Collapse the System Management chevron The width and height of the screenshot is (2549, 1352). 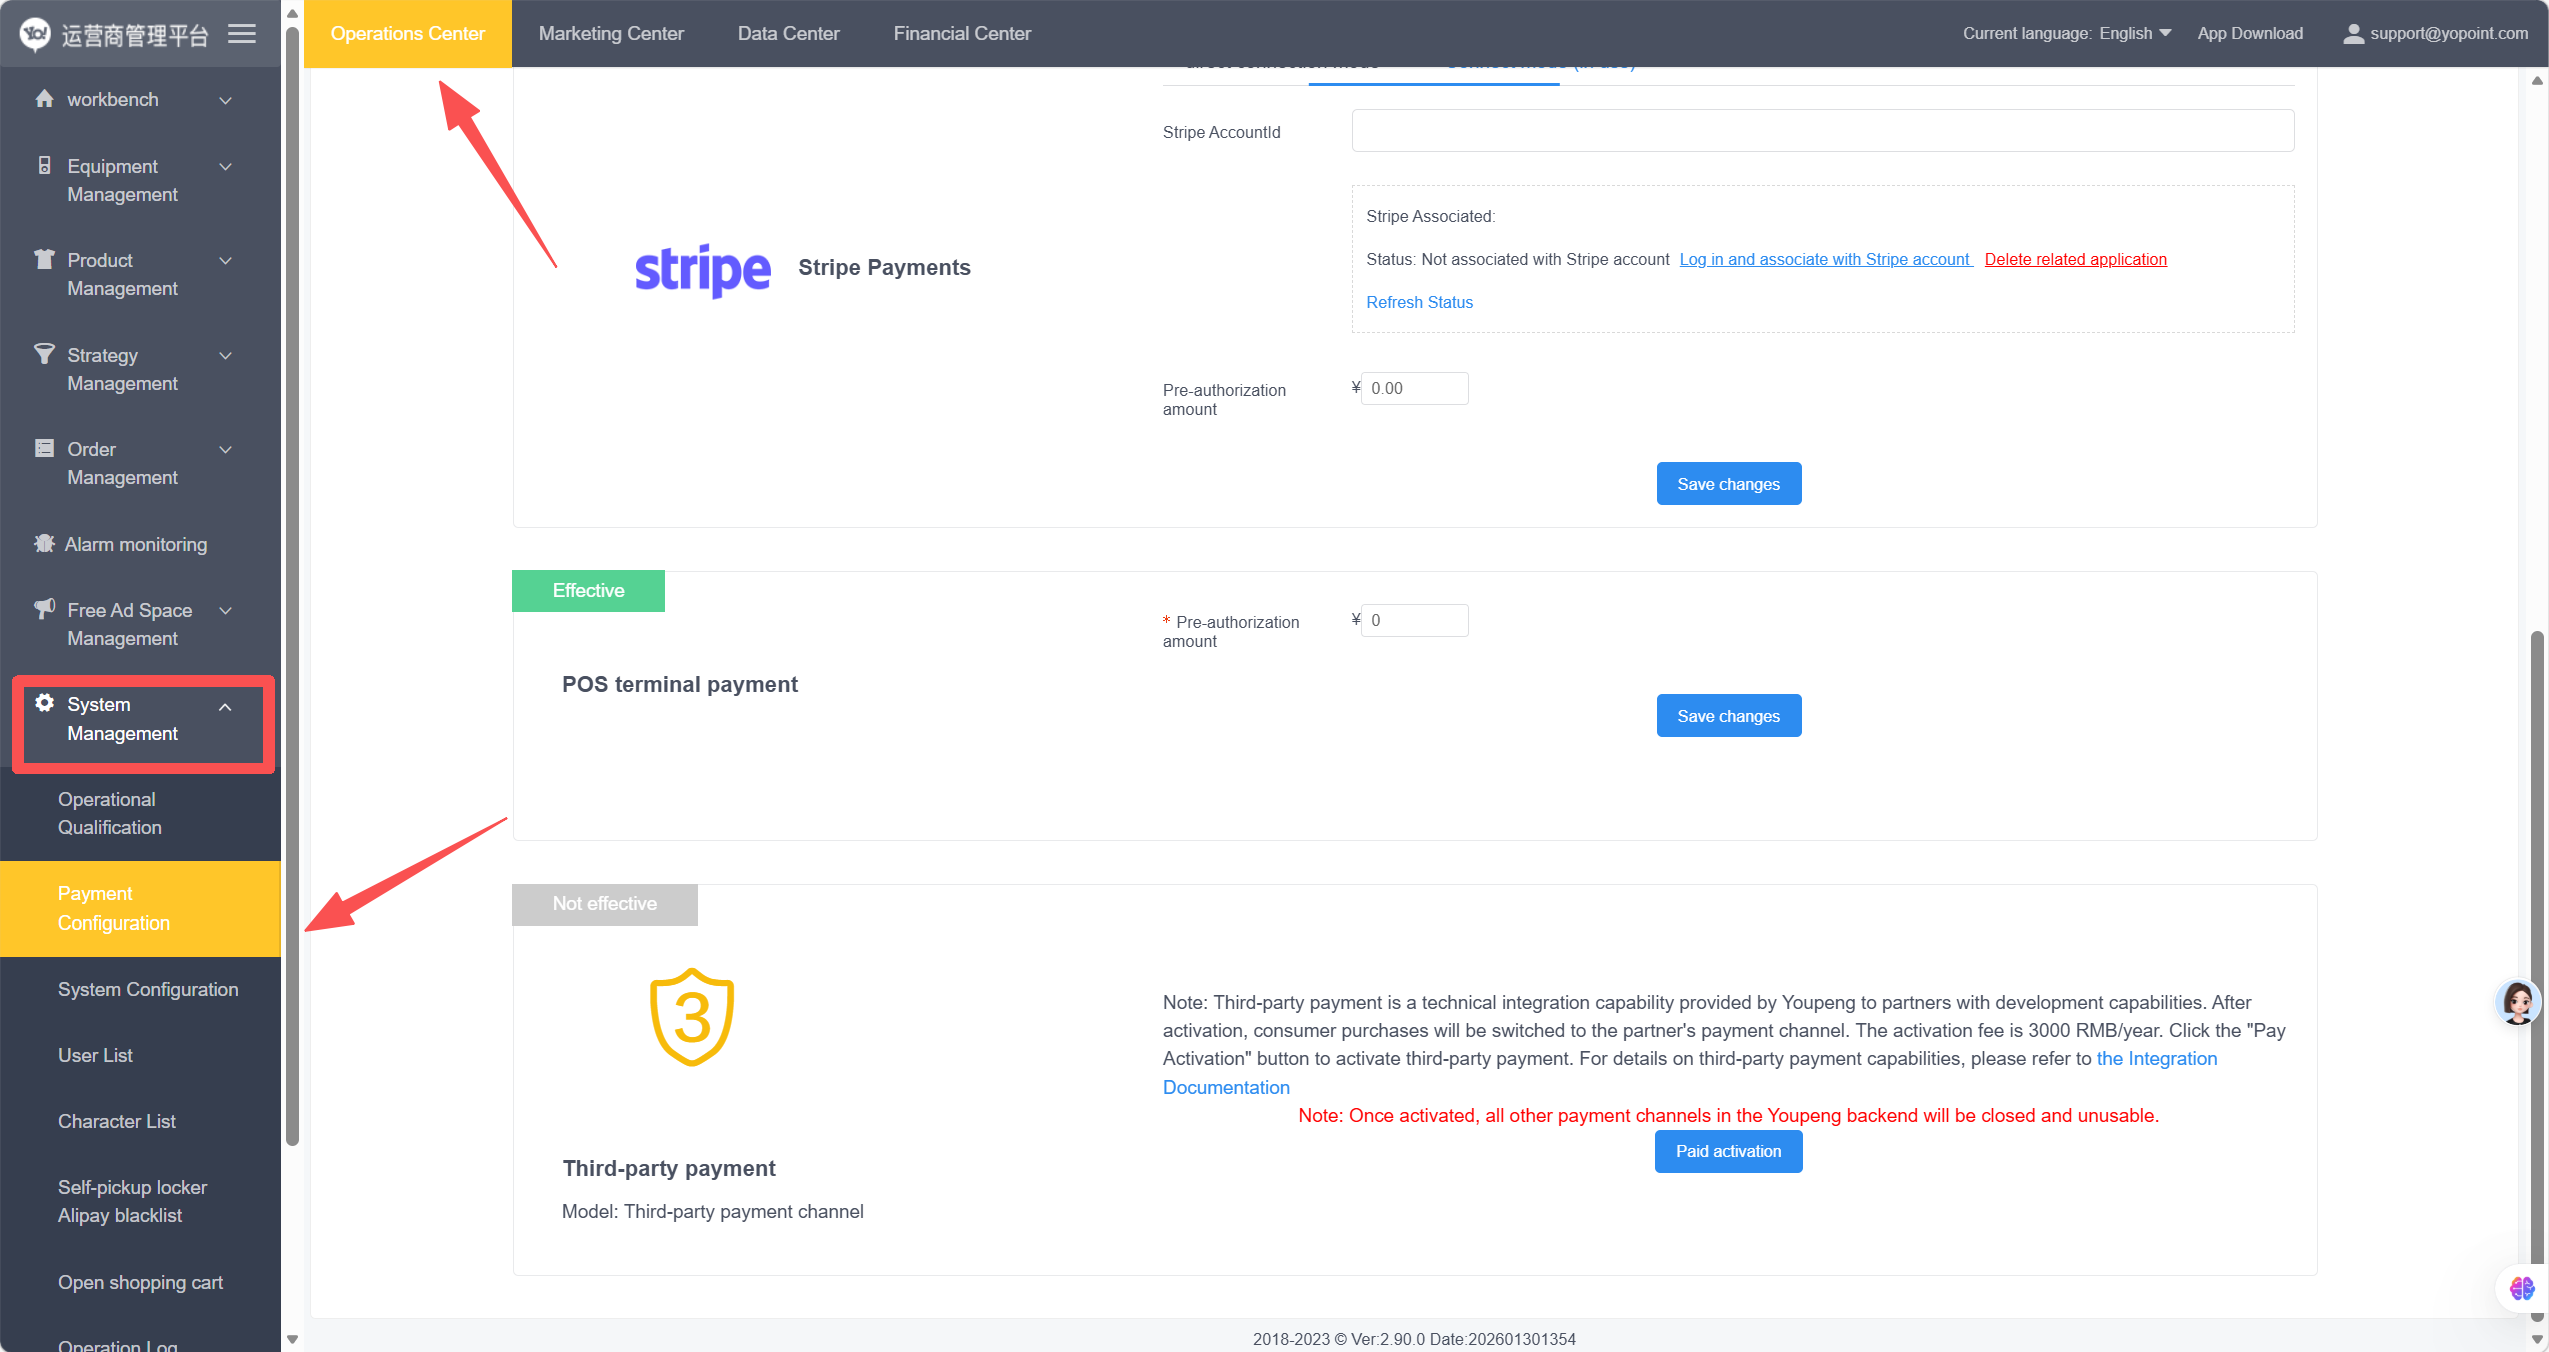(226, 707)
